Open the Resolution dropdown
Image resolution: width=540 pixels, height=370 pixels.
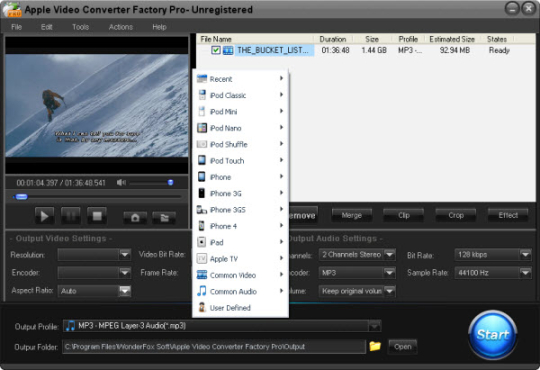click(125, 255)
